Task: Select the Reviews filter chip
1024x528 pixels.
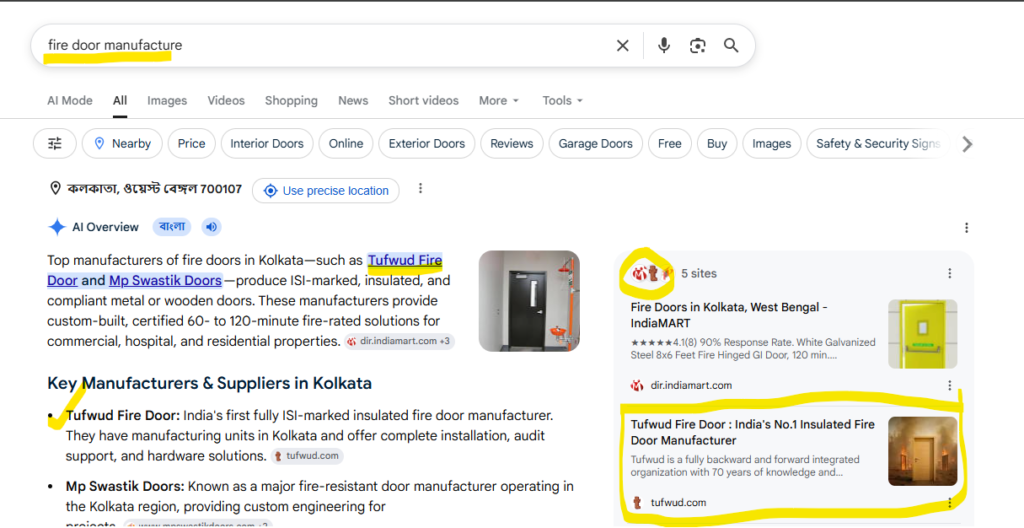Action: click(x=512, y=144)
